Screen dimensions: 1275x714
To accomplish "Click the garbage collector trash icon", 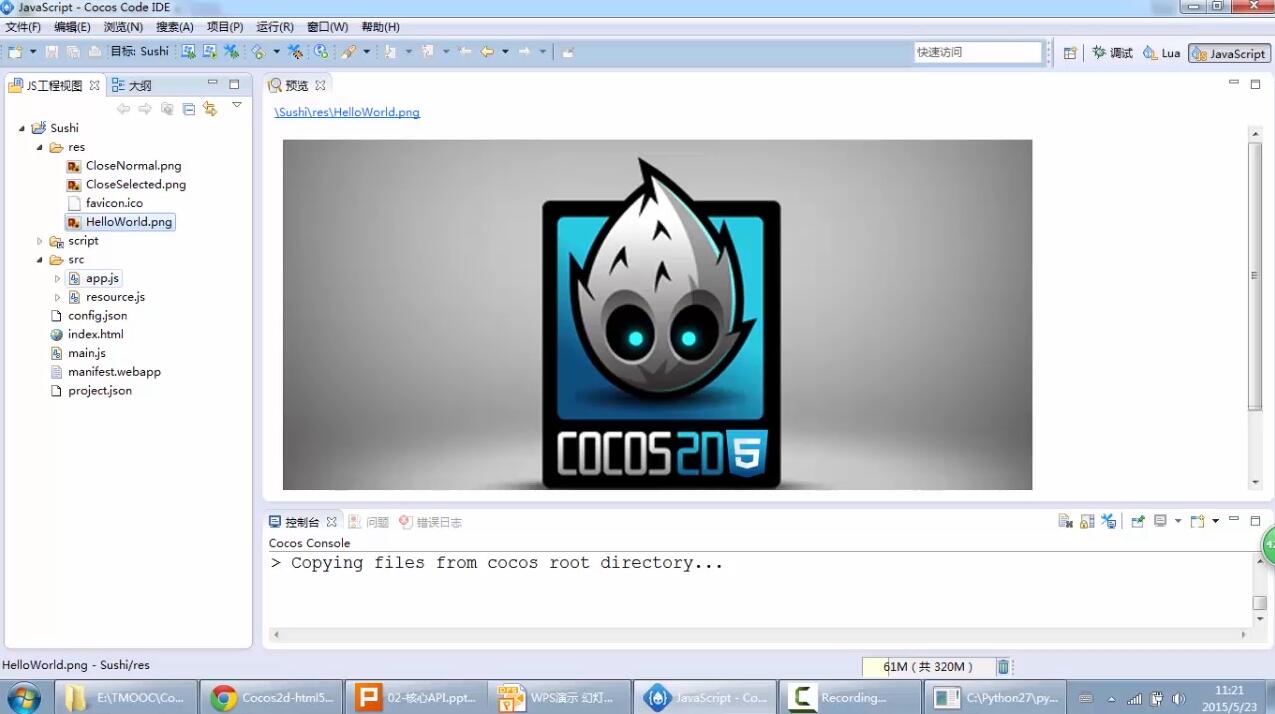I will tap(1003, 667).
